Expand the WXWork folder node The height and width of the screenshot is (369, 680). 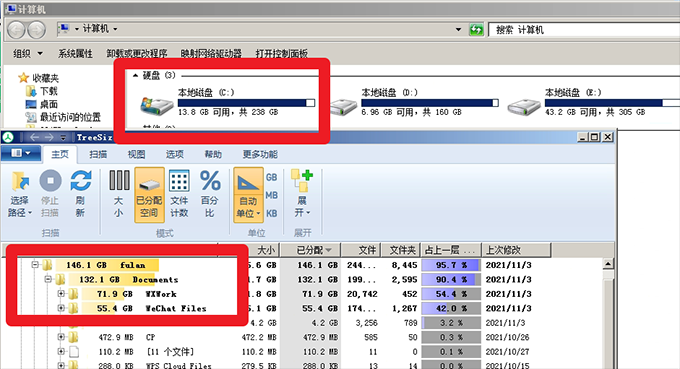click(61, 294)
